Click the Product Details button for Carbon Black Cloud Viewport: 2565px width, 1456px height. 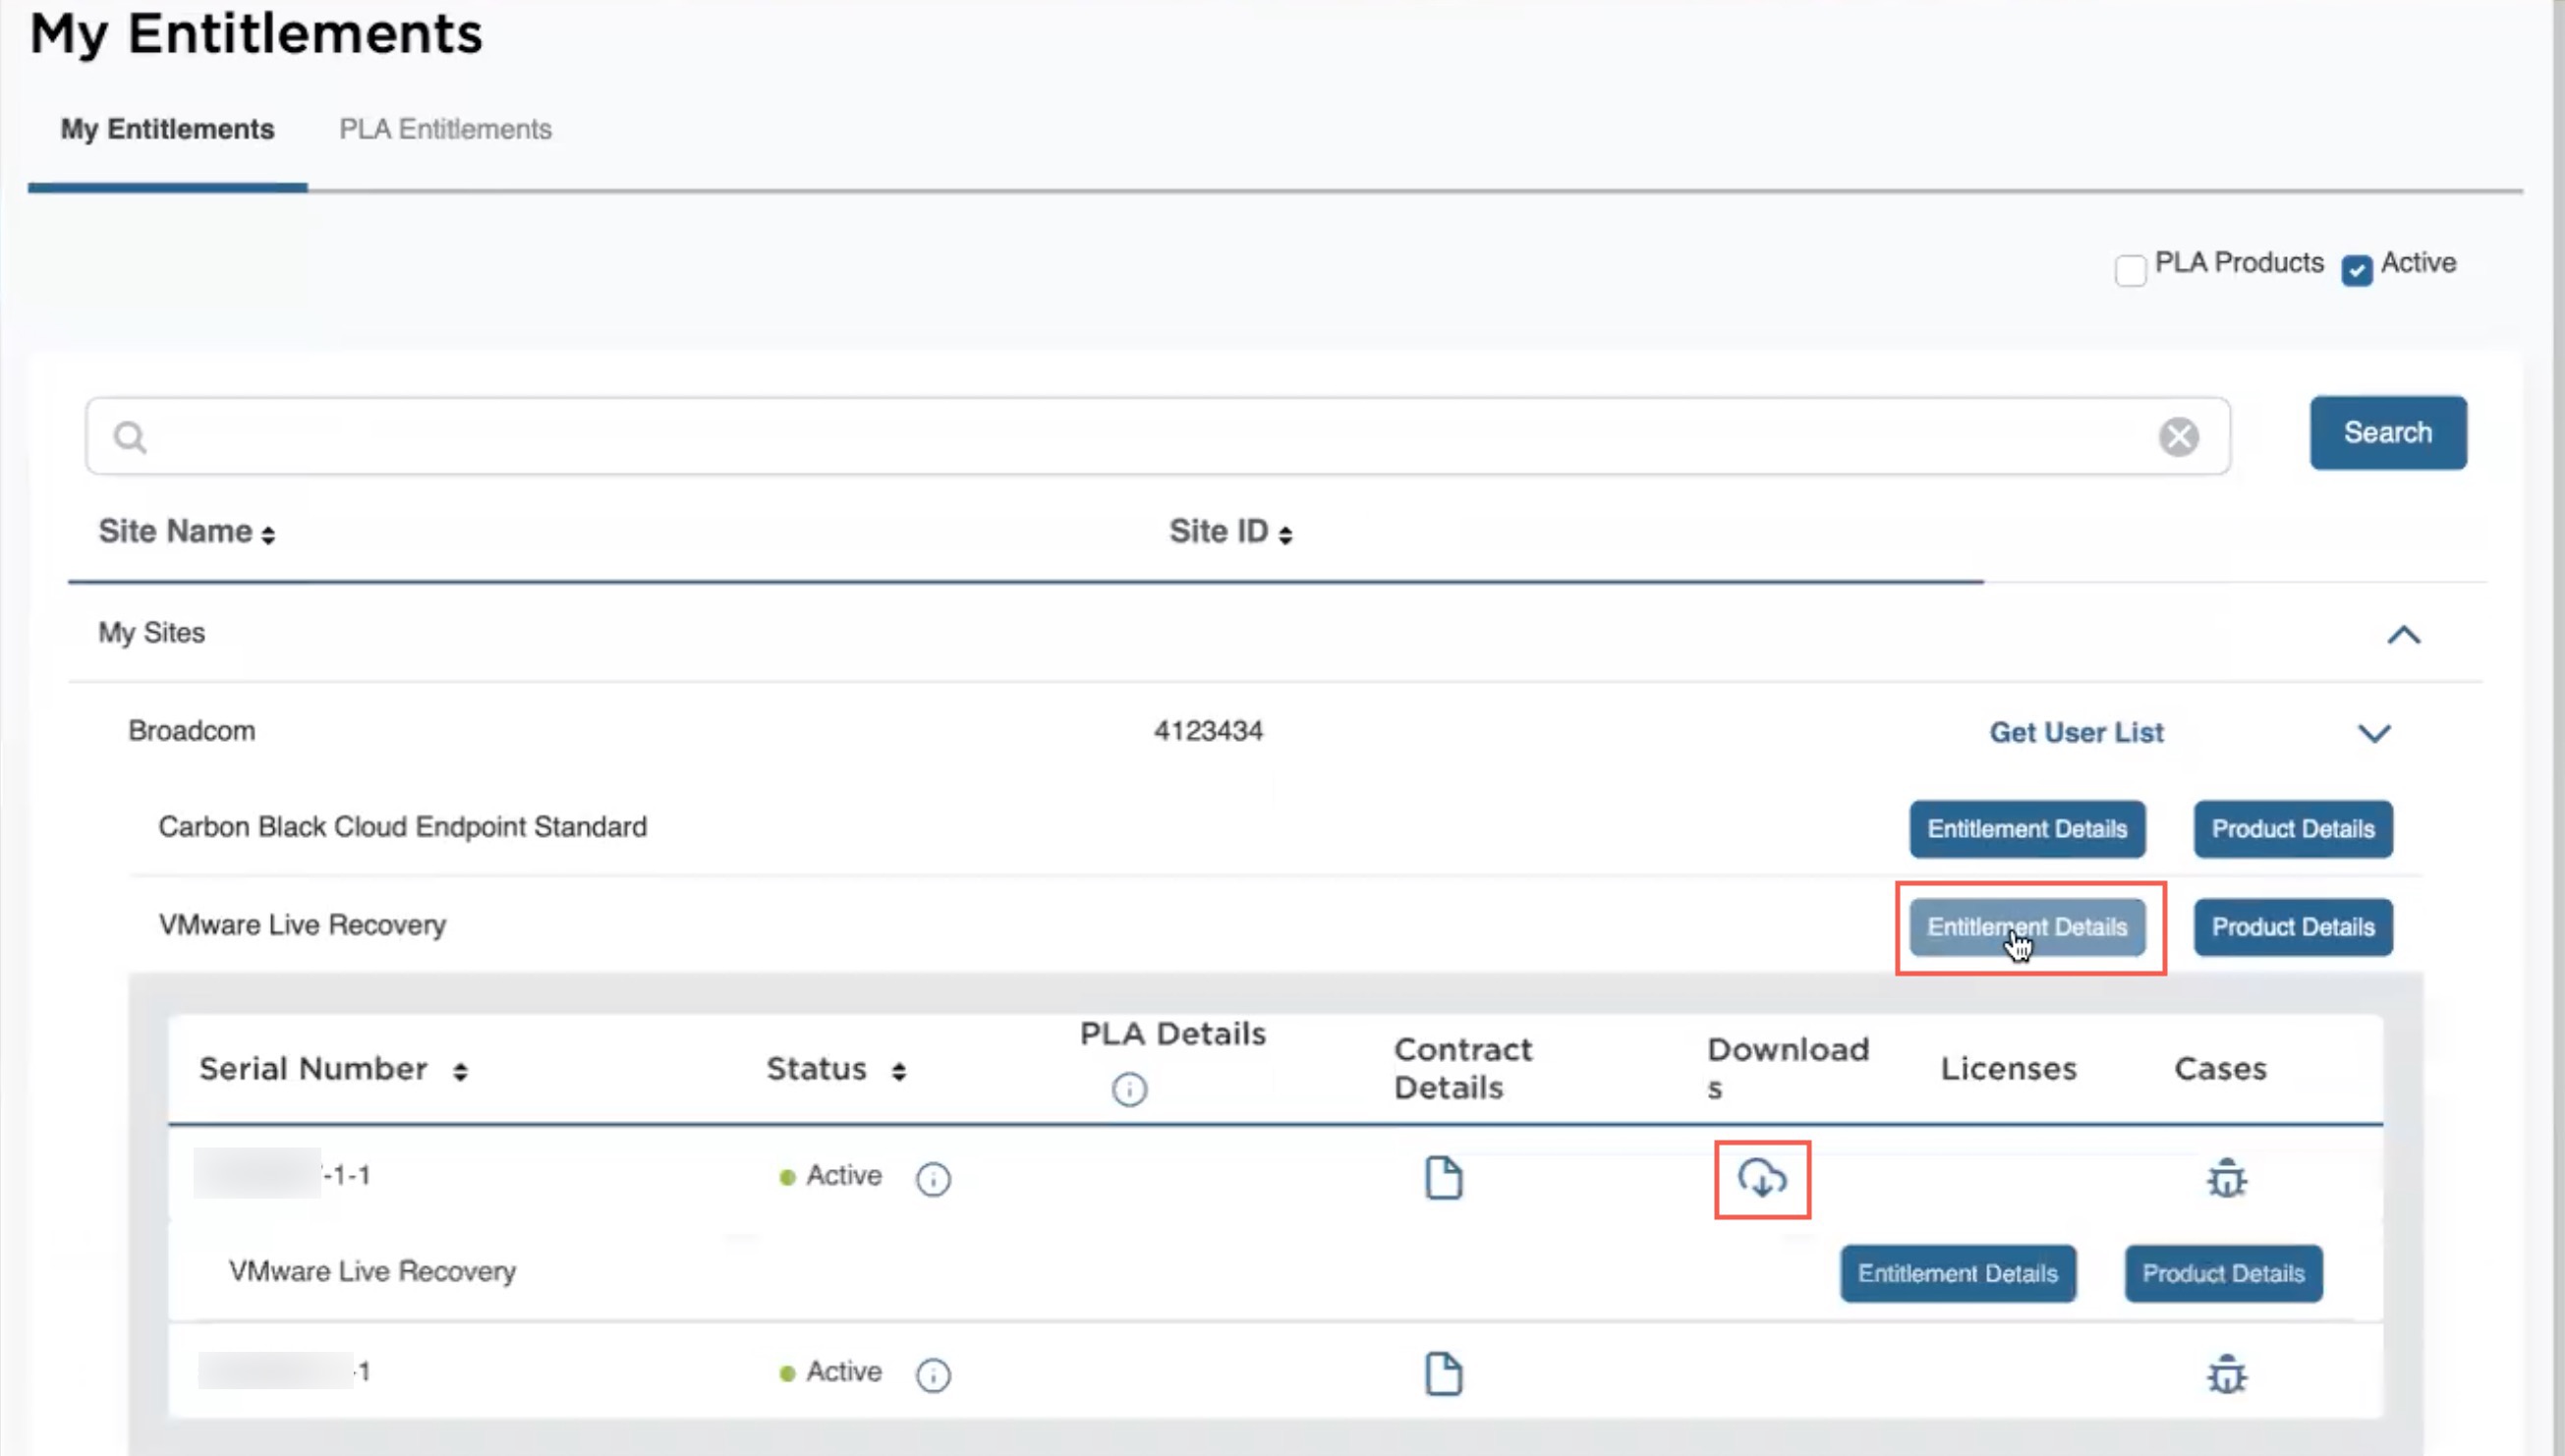pyautogui.click(x=2292, y=827)
